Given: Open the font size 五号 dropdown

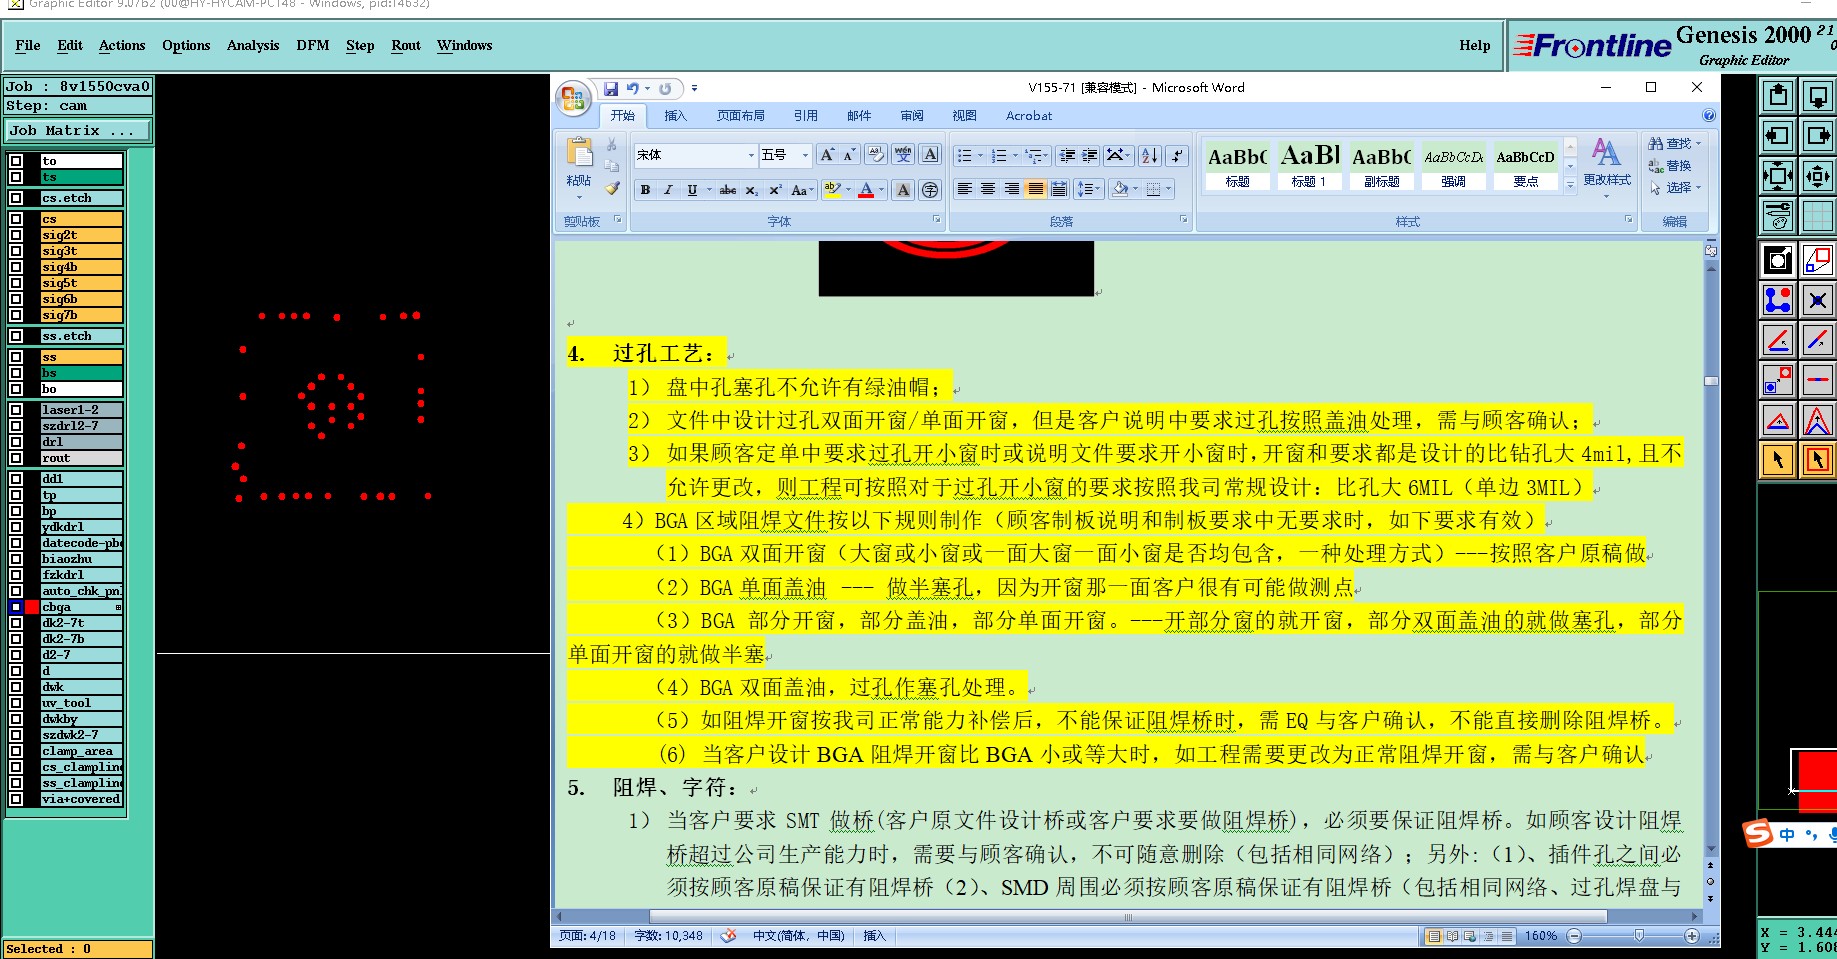Looking at the screenshot, I should coord(805,155).
